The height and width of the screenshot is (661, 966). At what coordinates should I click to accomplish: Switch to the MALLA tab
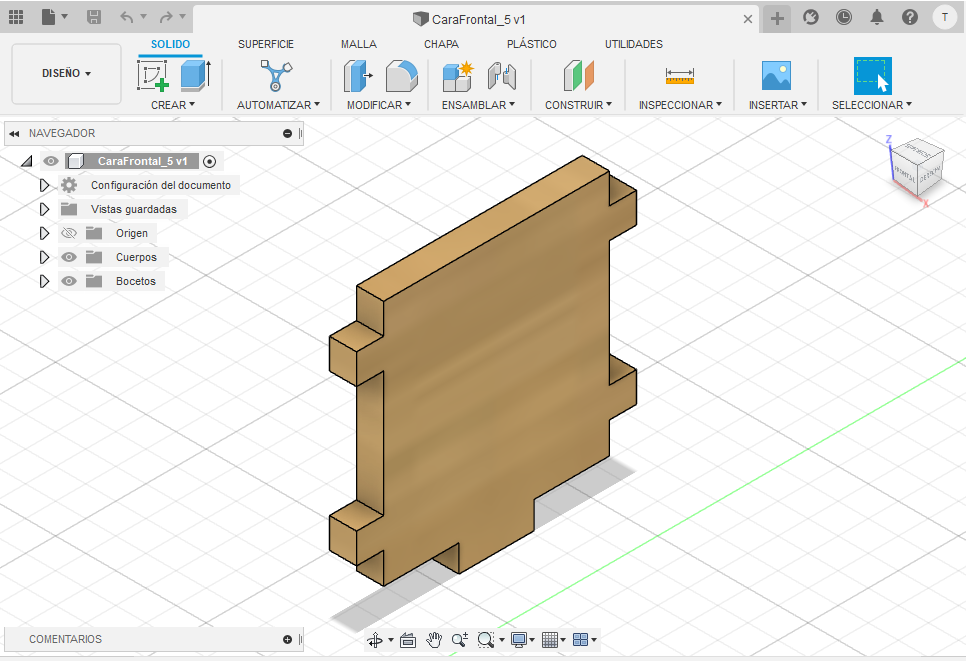[x=359, y=44]
